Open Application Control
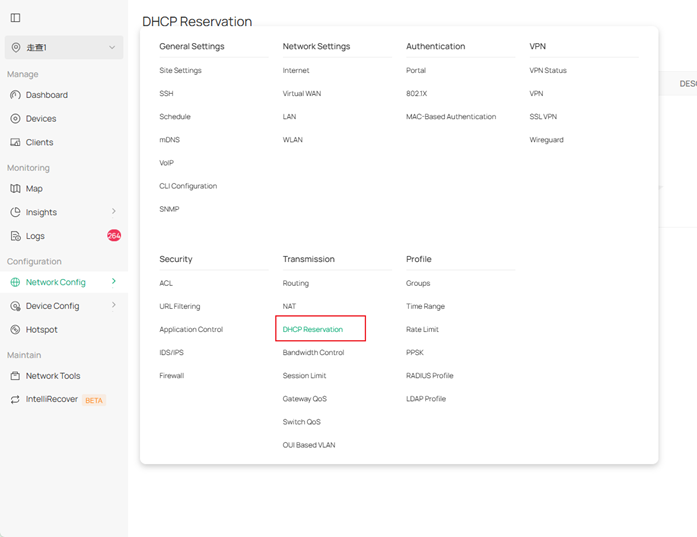Screen dimensions: 697x537 (191, 329)
